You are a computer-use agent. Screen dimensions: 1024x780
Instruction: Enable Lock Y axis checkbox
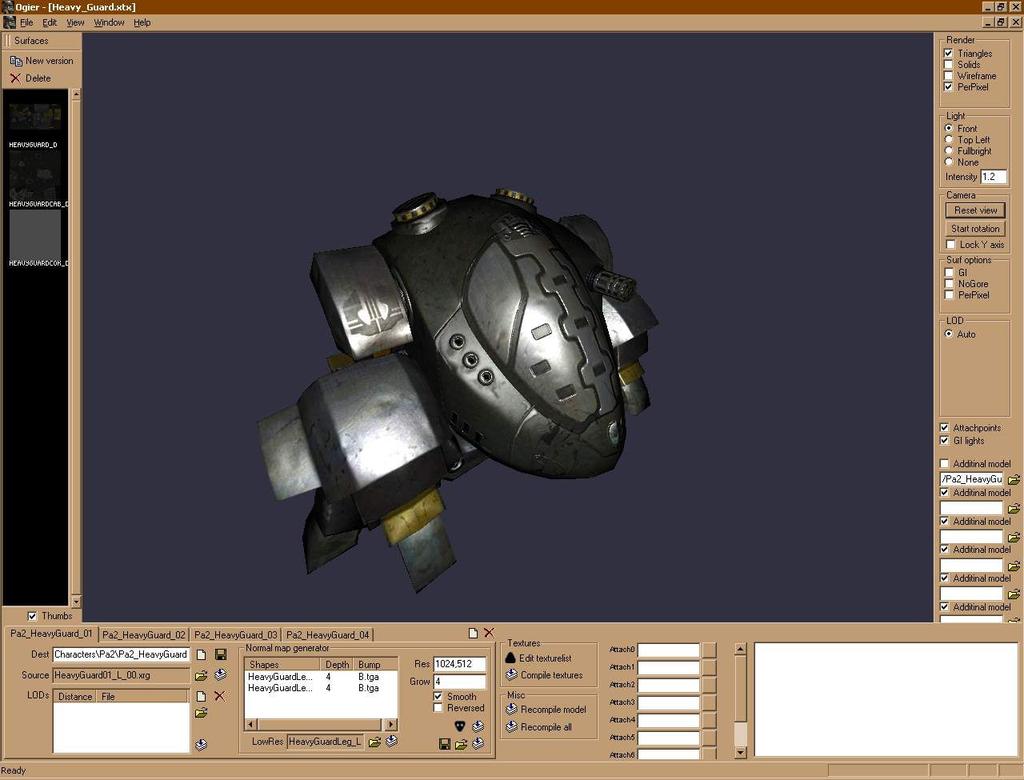(x=951, y=244)
